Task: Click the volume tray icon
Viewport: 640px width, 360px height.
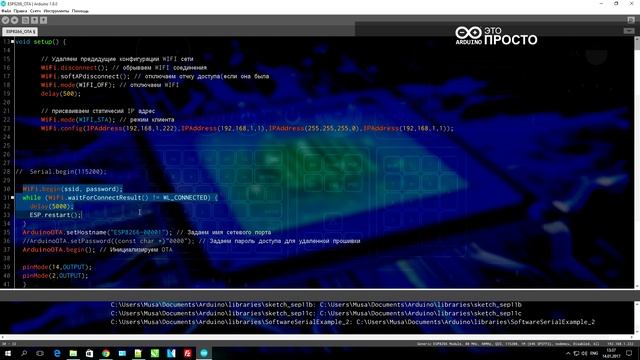Action: (x=584, y=353)
